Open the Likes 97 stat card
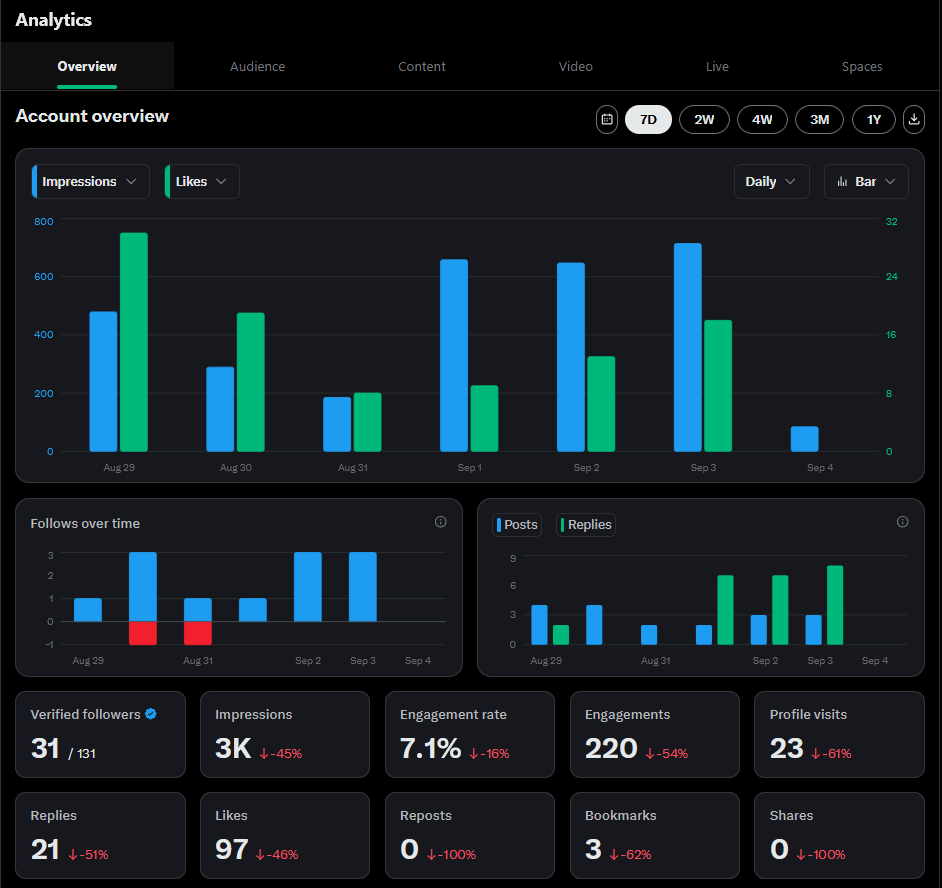942x888 pixels. pyautogui.click(x=285, y=835)
